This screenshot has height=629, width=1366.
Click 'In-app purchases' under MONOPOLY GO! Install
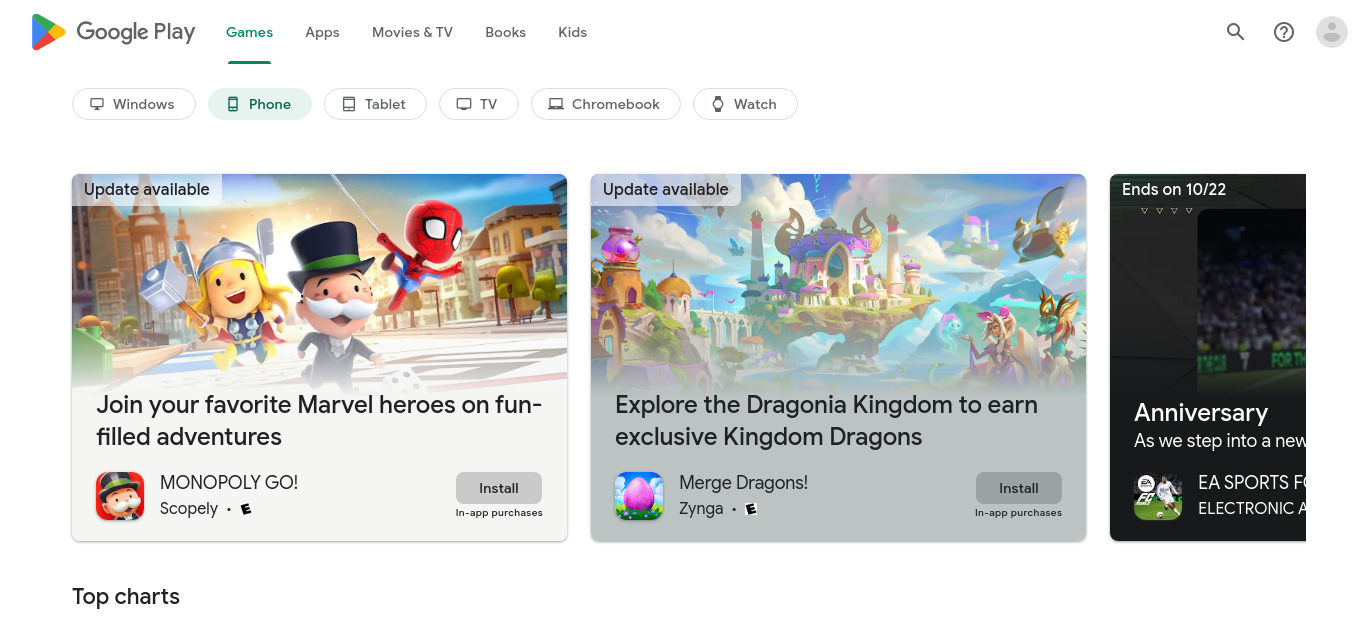tap(499, 513)
